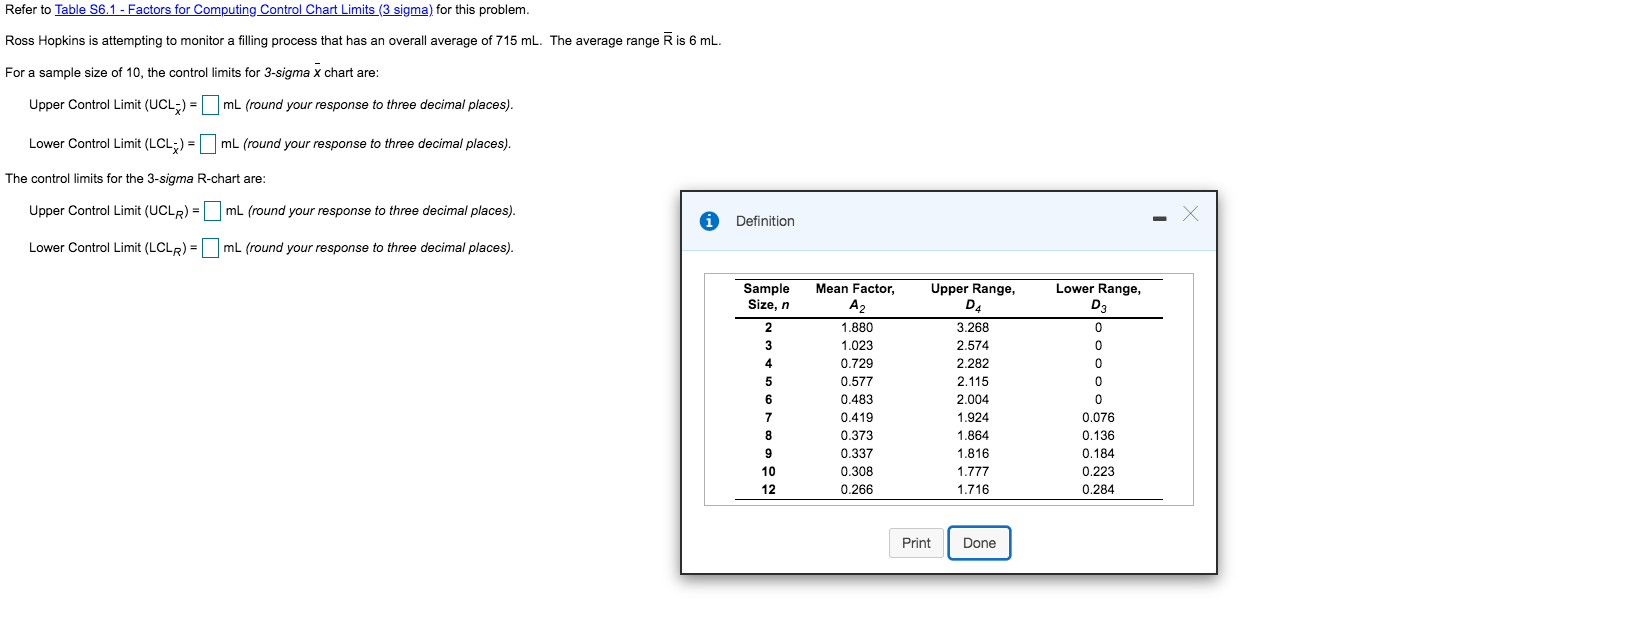Click the sample size 10 row label
This screenshot has height=633, width=1630.
pos(768,472)
